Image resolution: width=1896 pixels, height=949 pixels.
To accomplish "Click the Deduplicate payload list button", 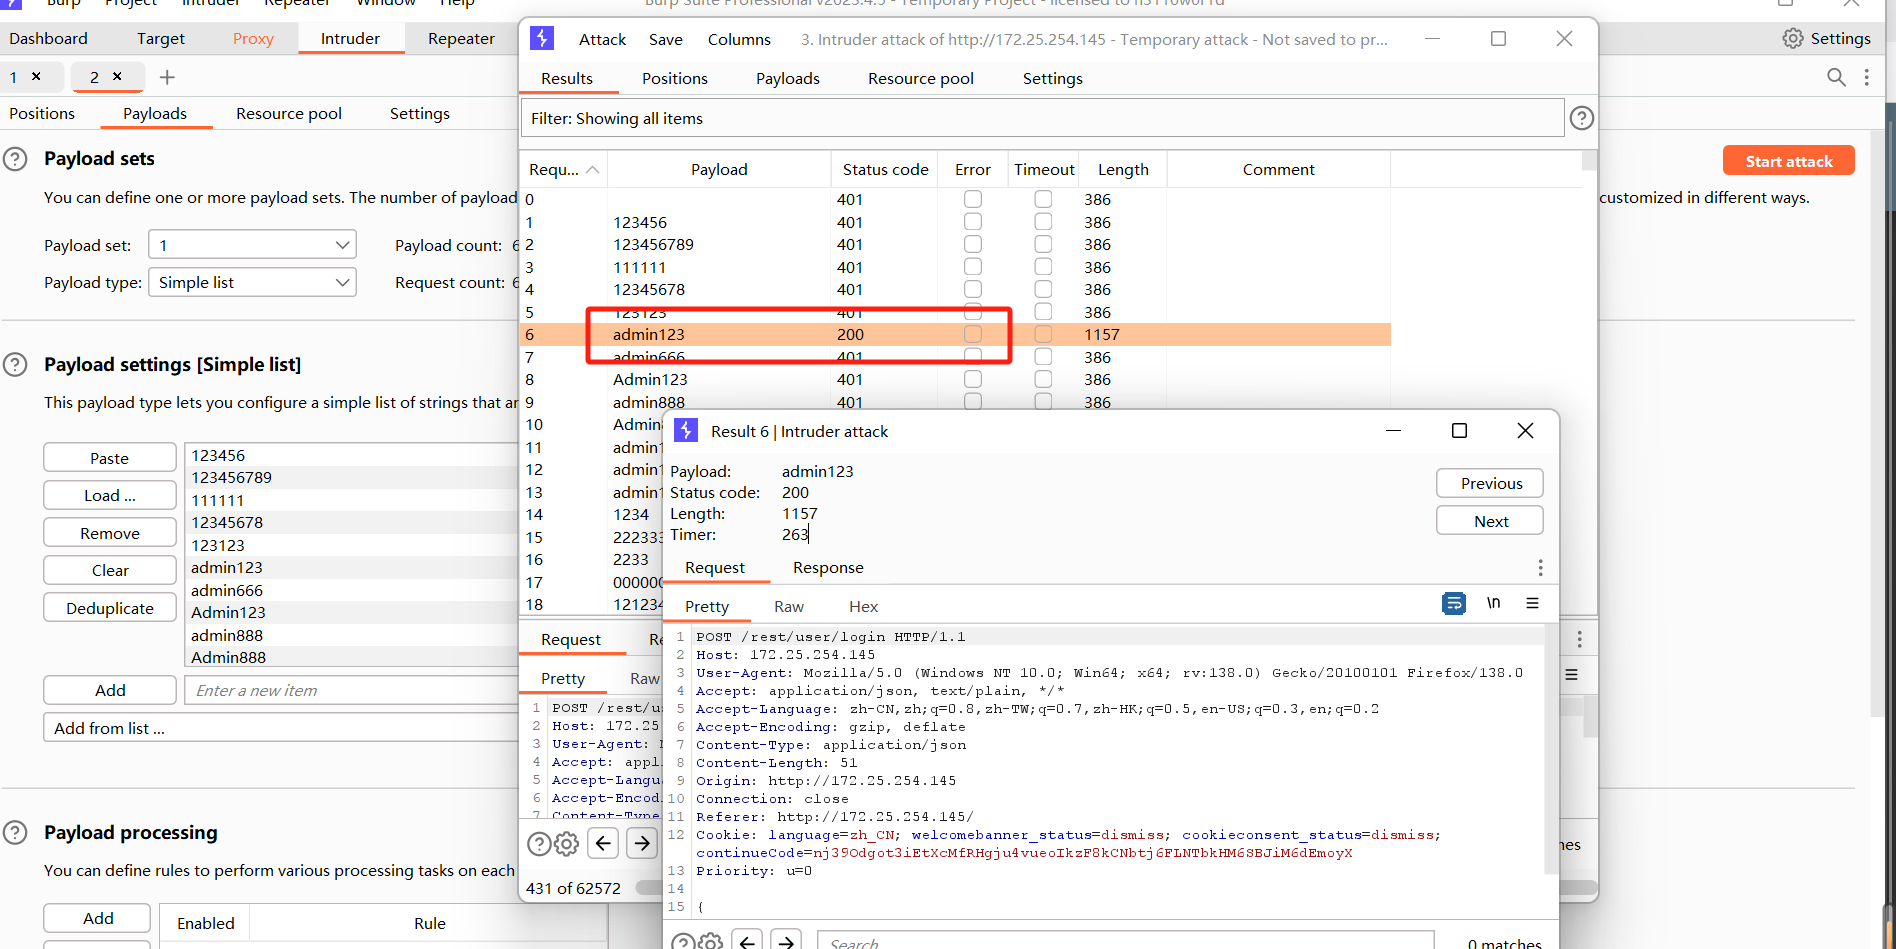I will click(110, 608).
